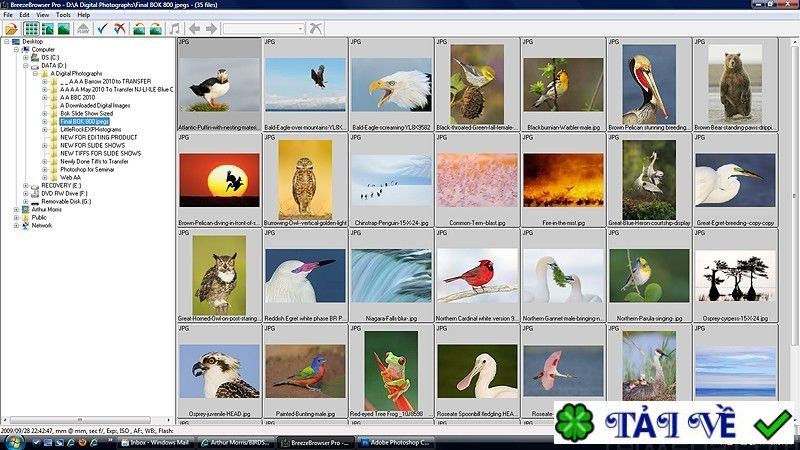
Task: Switch to Adobe Photoshop taskbar button
Action: coord(396,443)
